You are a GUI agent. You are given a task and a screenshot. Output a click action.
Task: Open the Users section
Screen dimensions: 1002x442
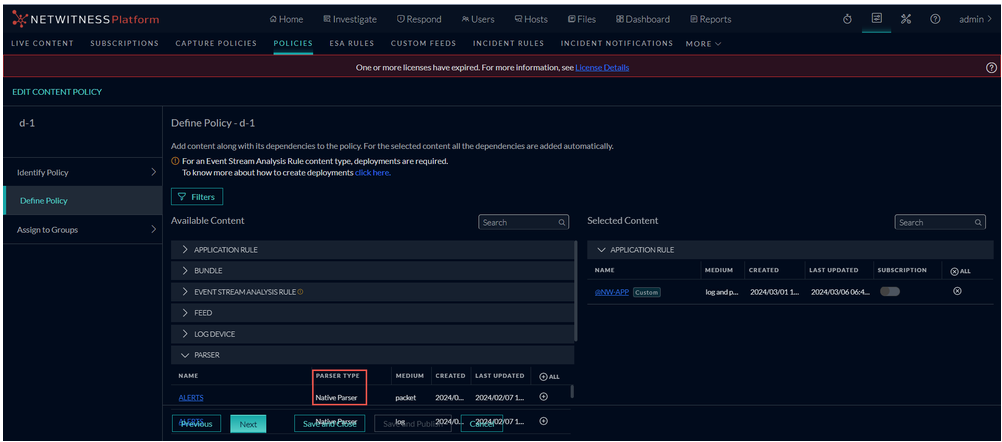click(478, 19)
